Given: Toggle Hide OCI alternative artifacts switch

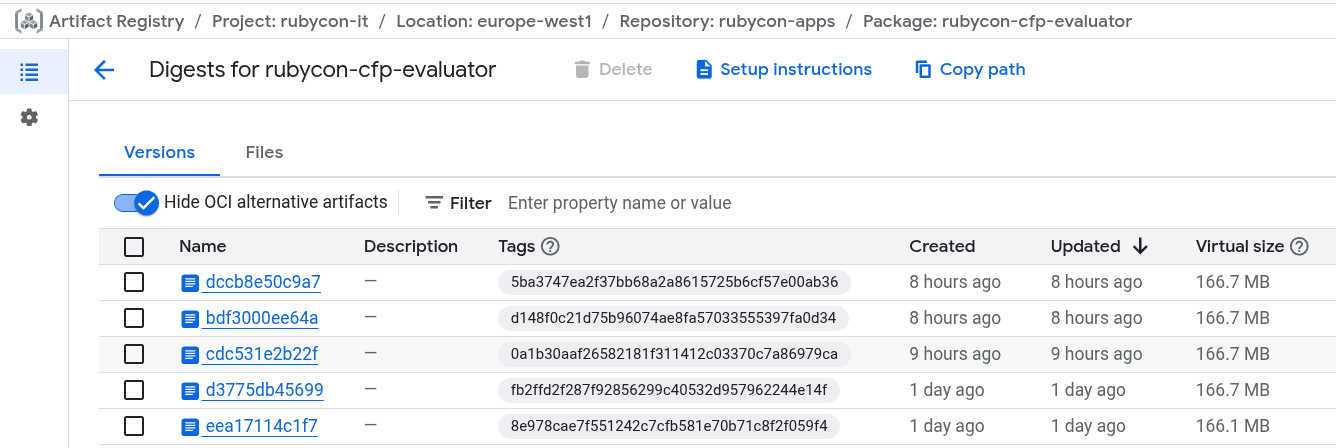Looking at the screenshot, I should (137, 203).
